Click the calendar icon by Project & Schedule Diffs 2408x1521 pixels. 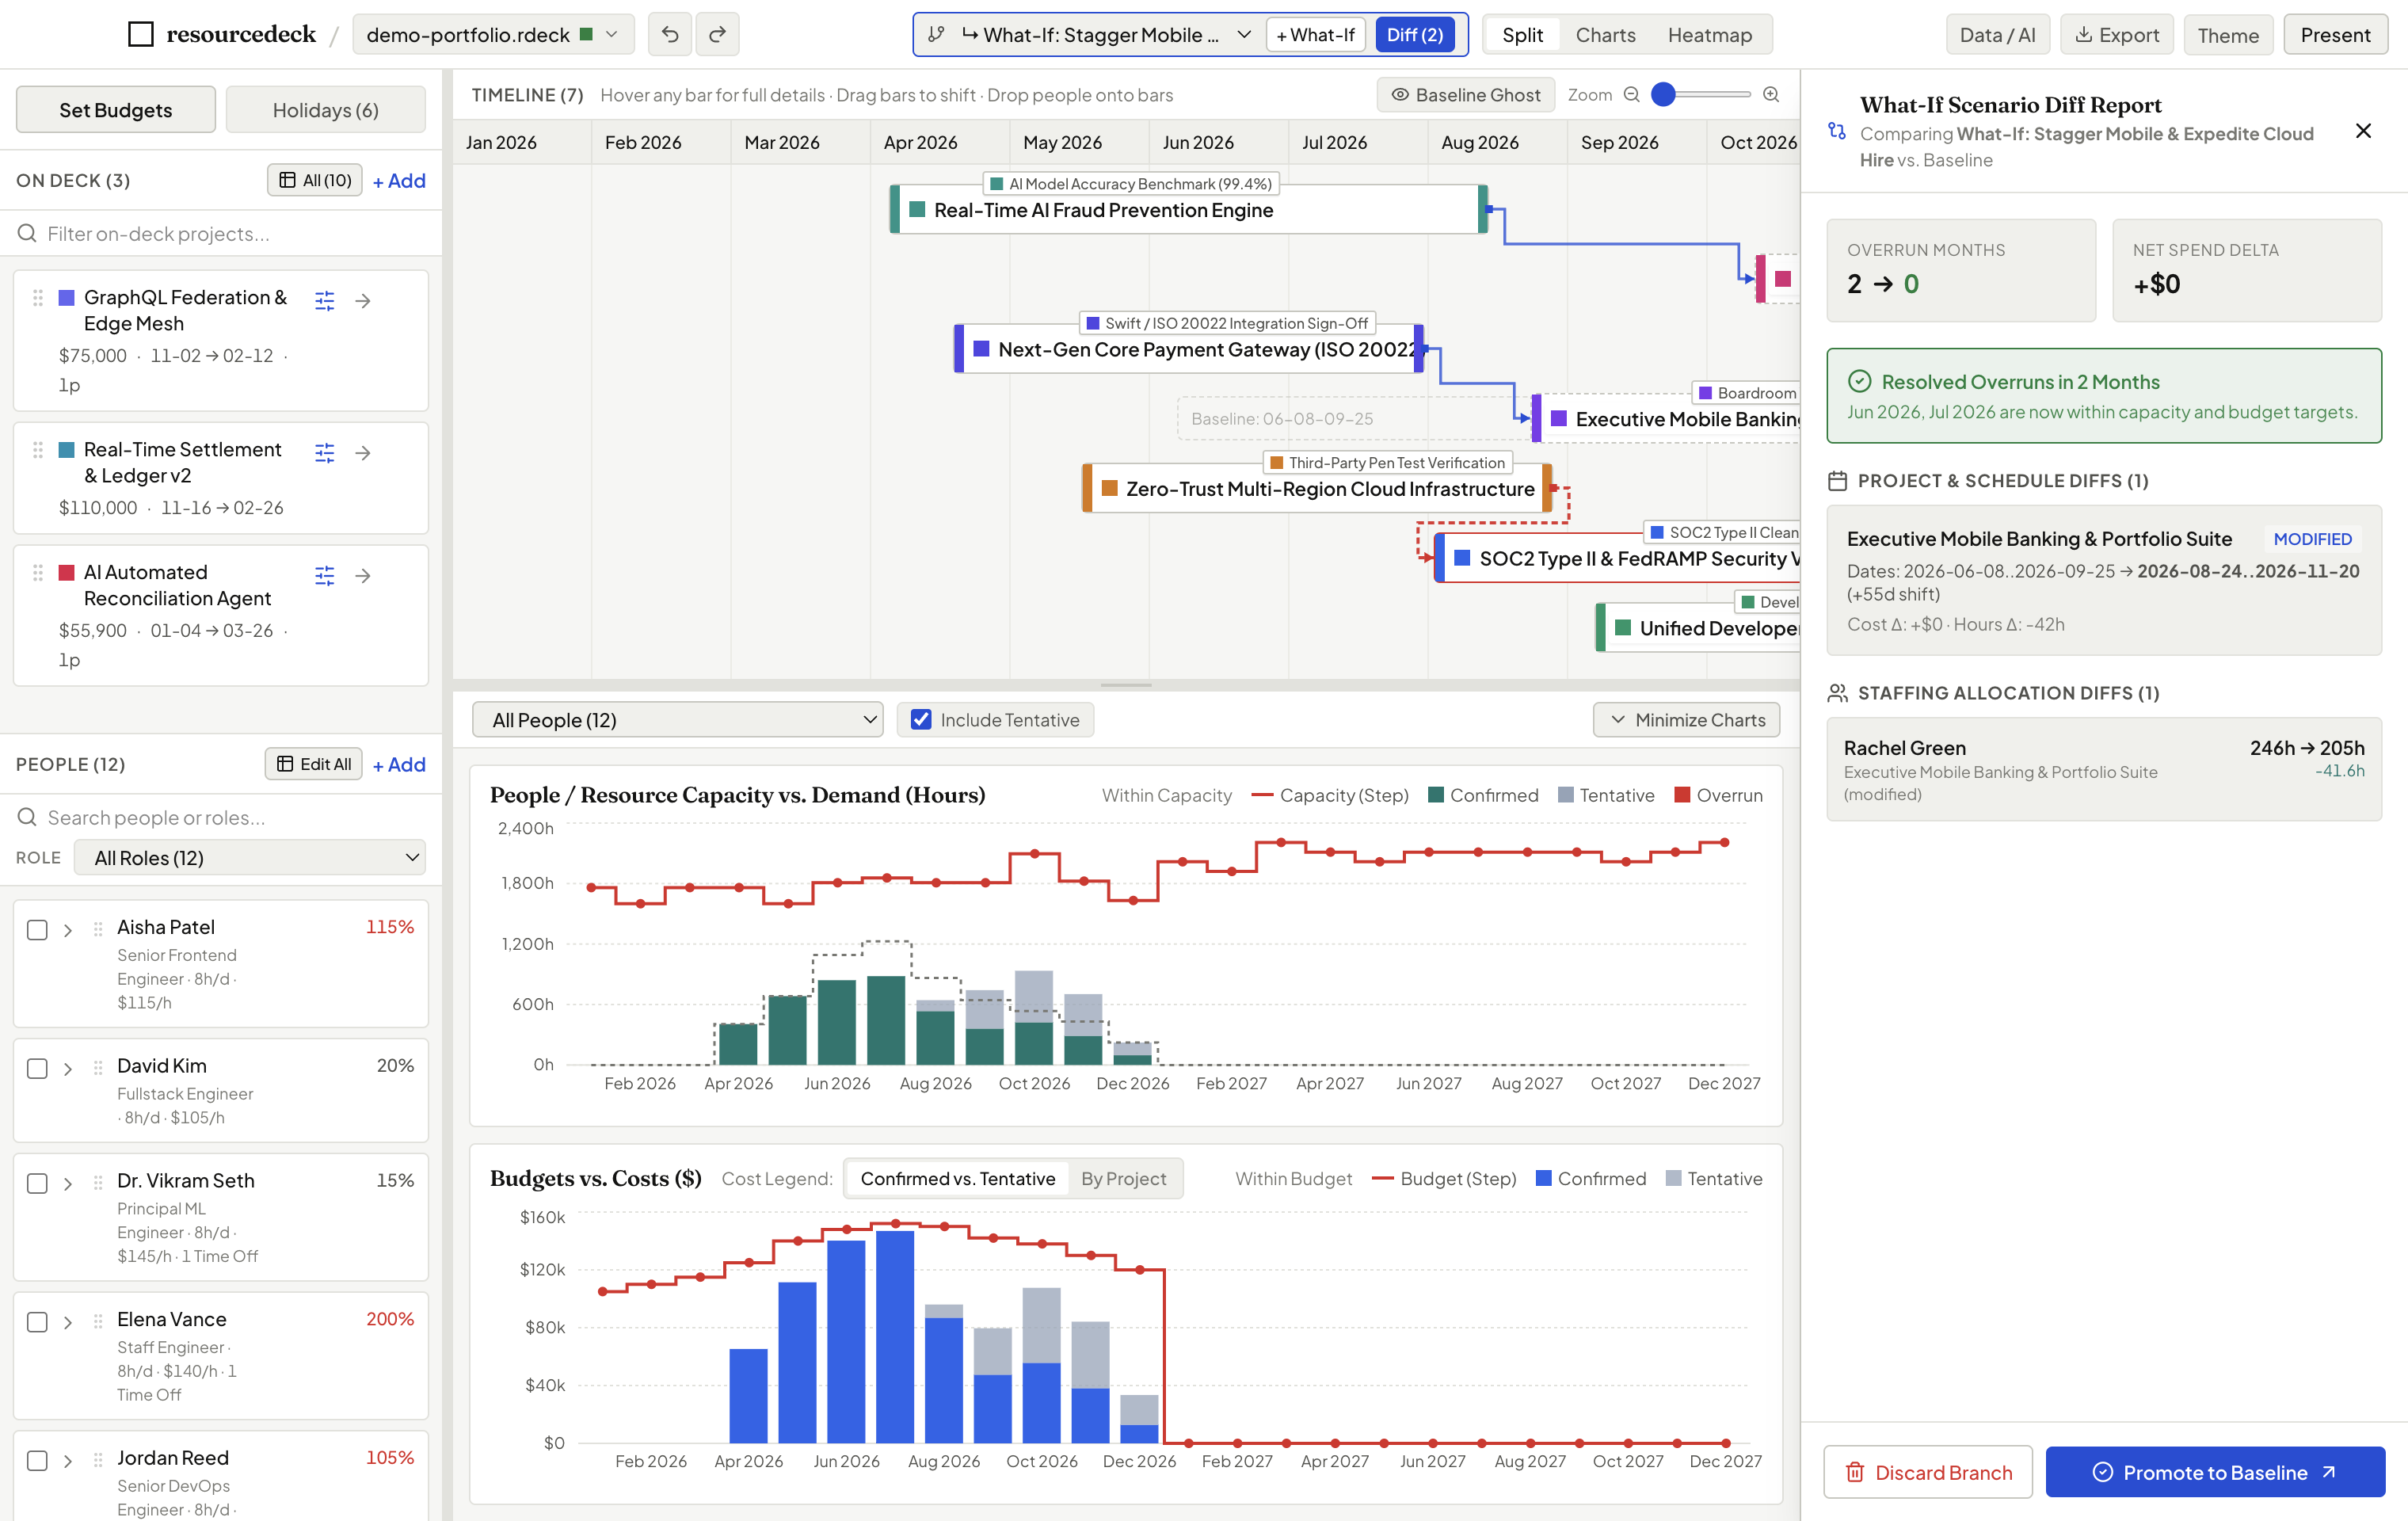[1837, 481]
